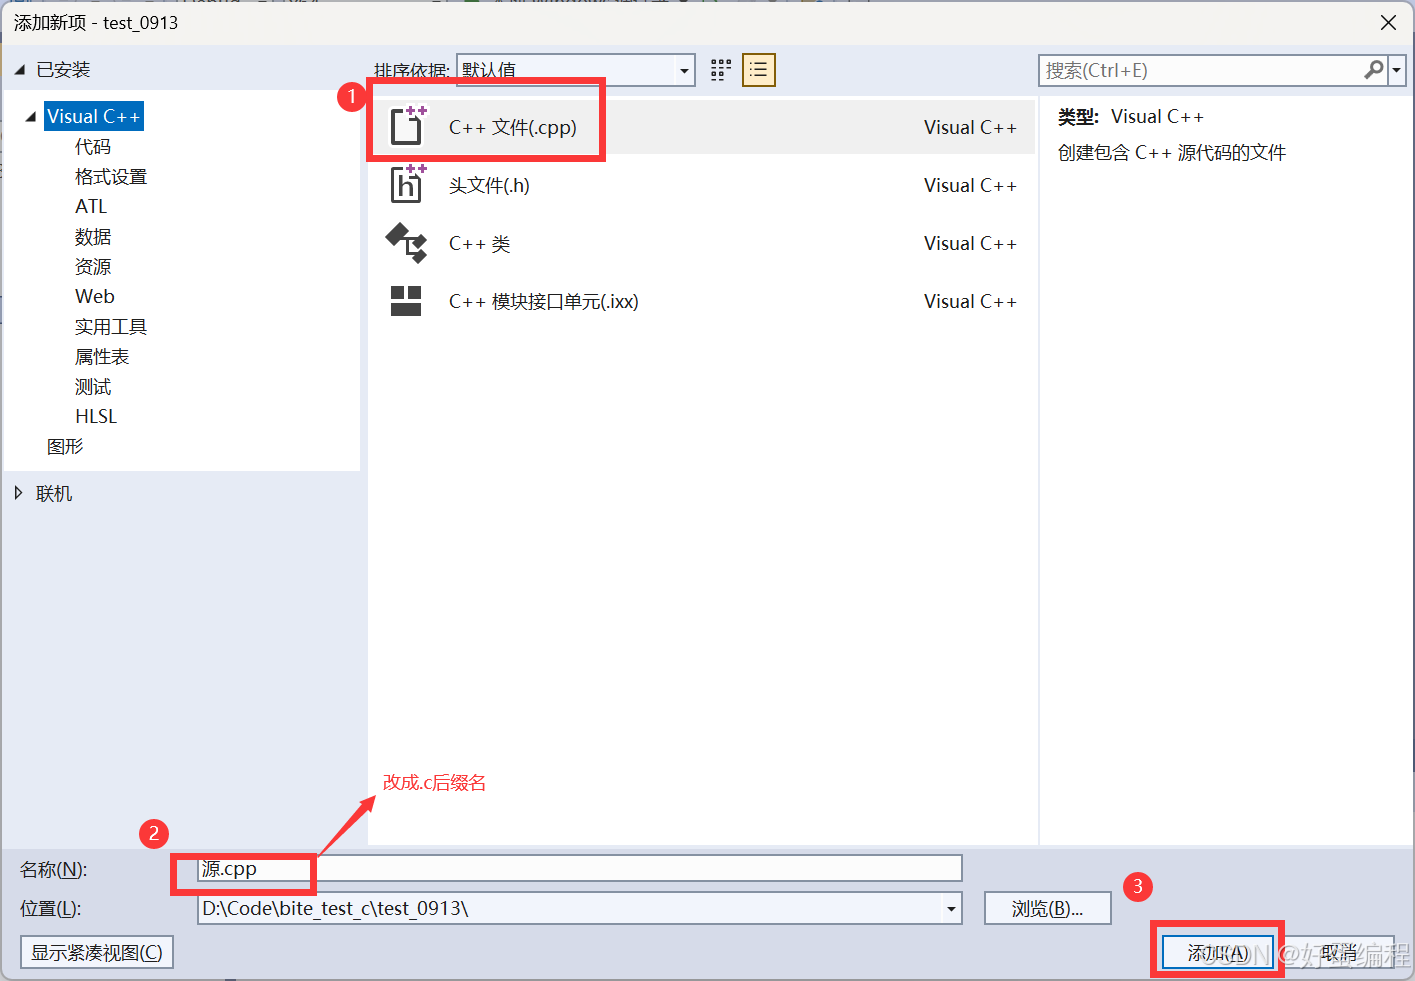Select the Web category
The width and height of the screenshot is (1415, 981).
click(94, 296)
